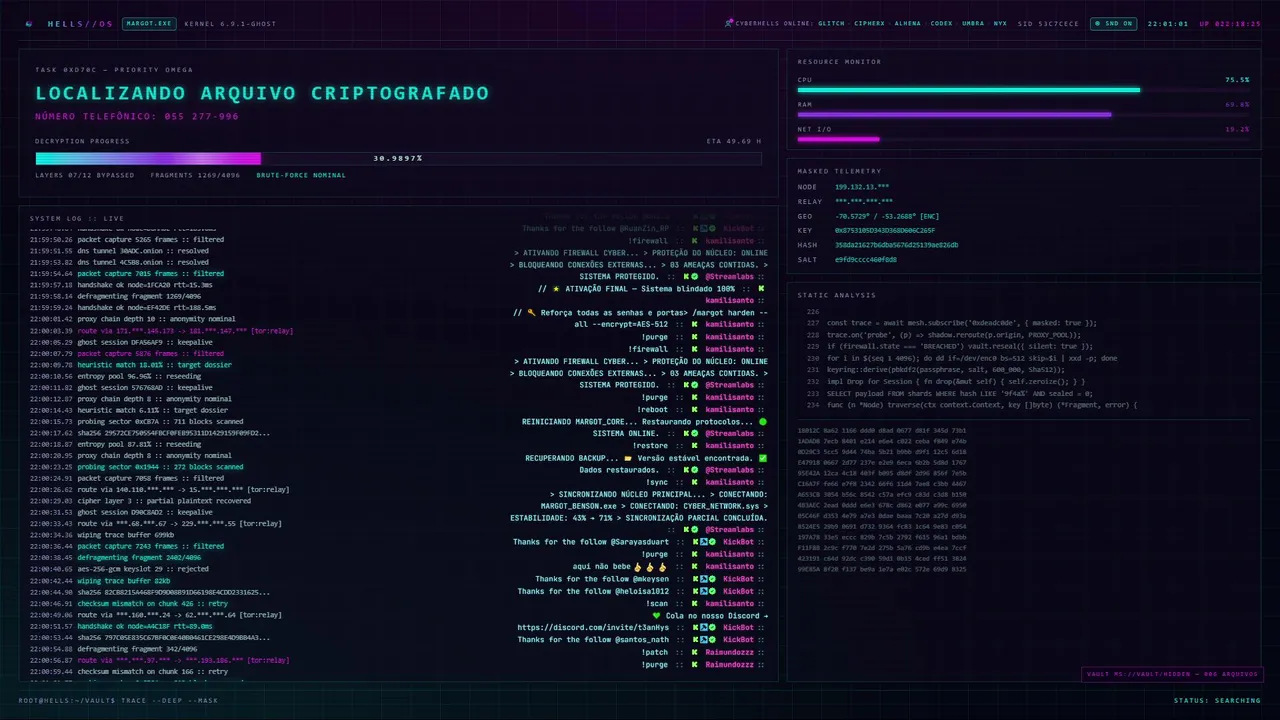Click the SID 53C7CECE session ID
Screen dimensions: 1280x720
pyautogui.click(x=1049, y=23)
